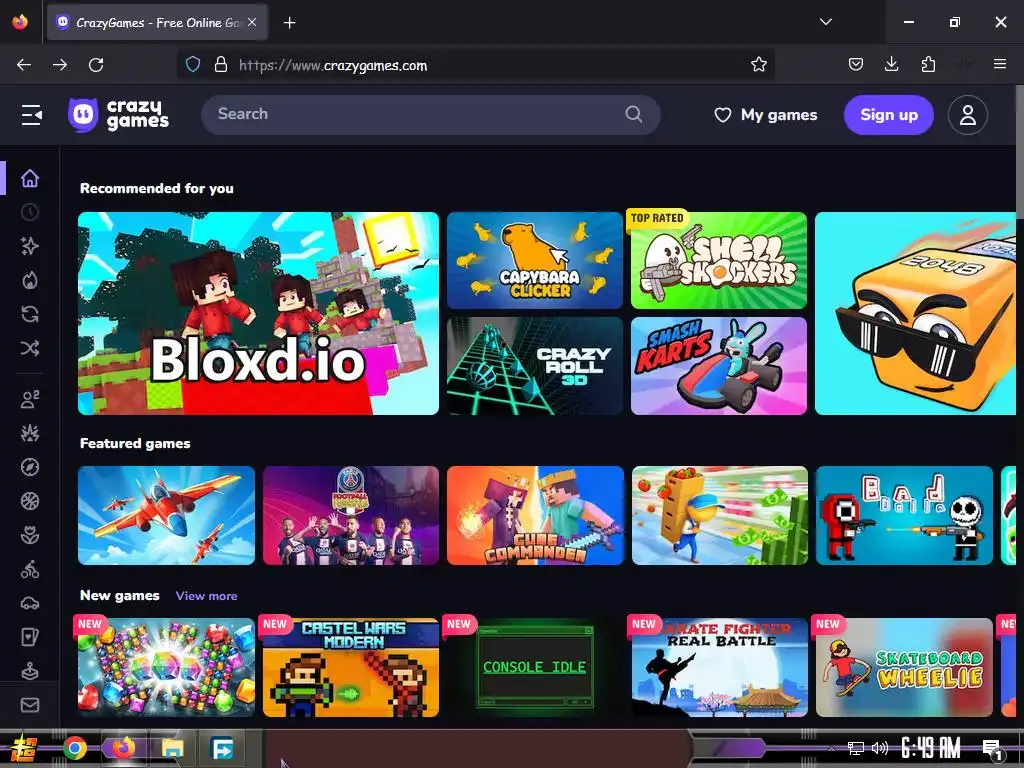Screen dimensions: 1024x768
Task: Open Firefox downloads icon
Action: [x=891, y=65]
